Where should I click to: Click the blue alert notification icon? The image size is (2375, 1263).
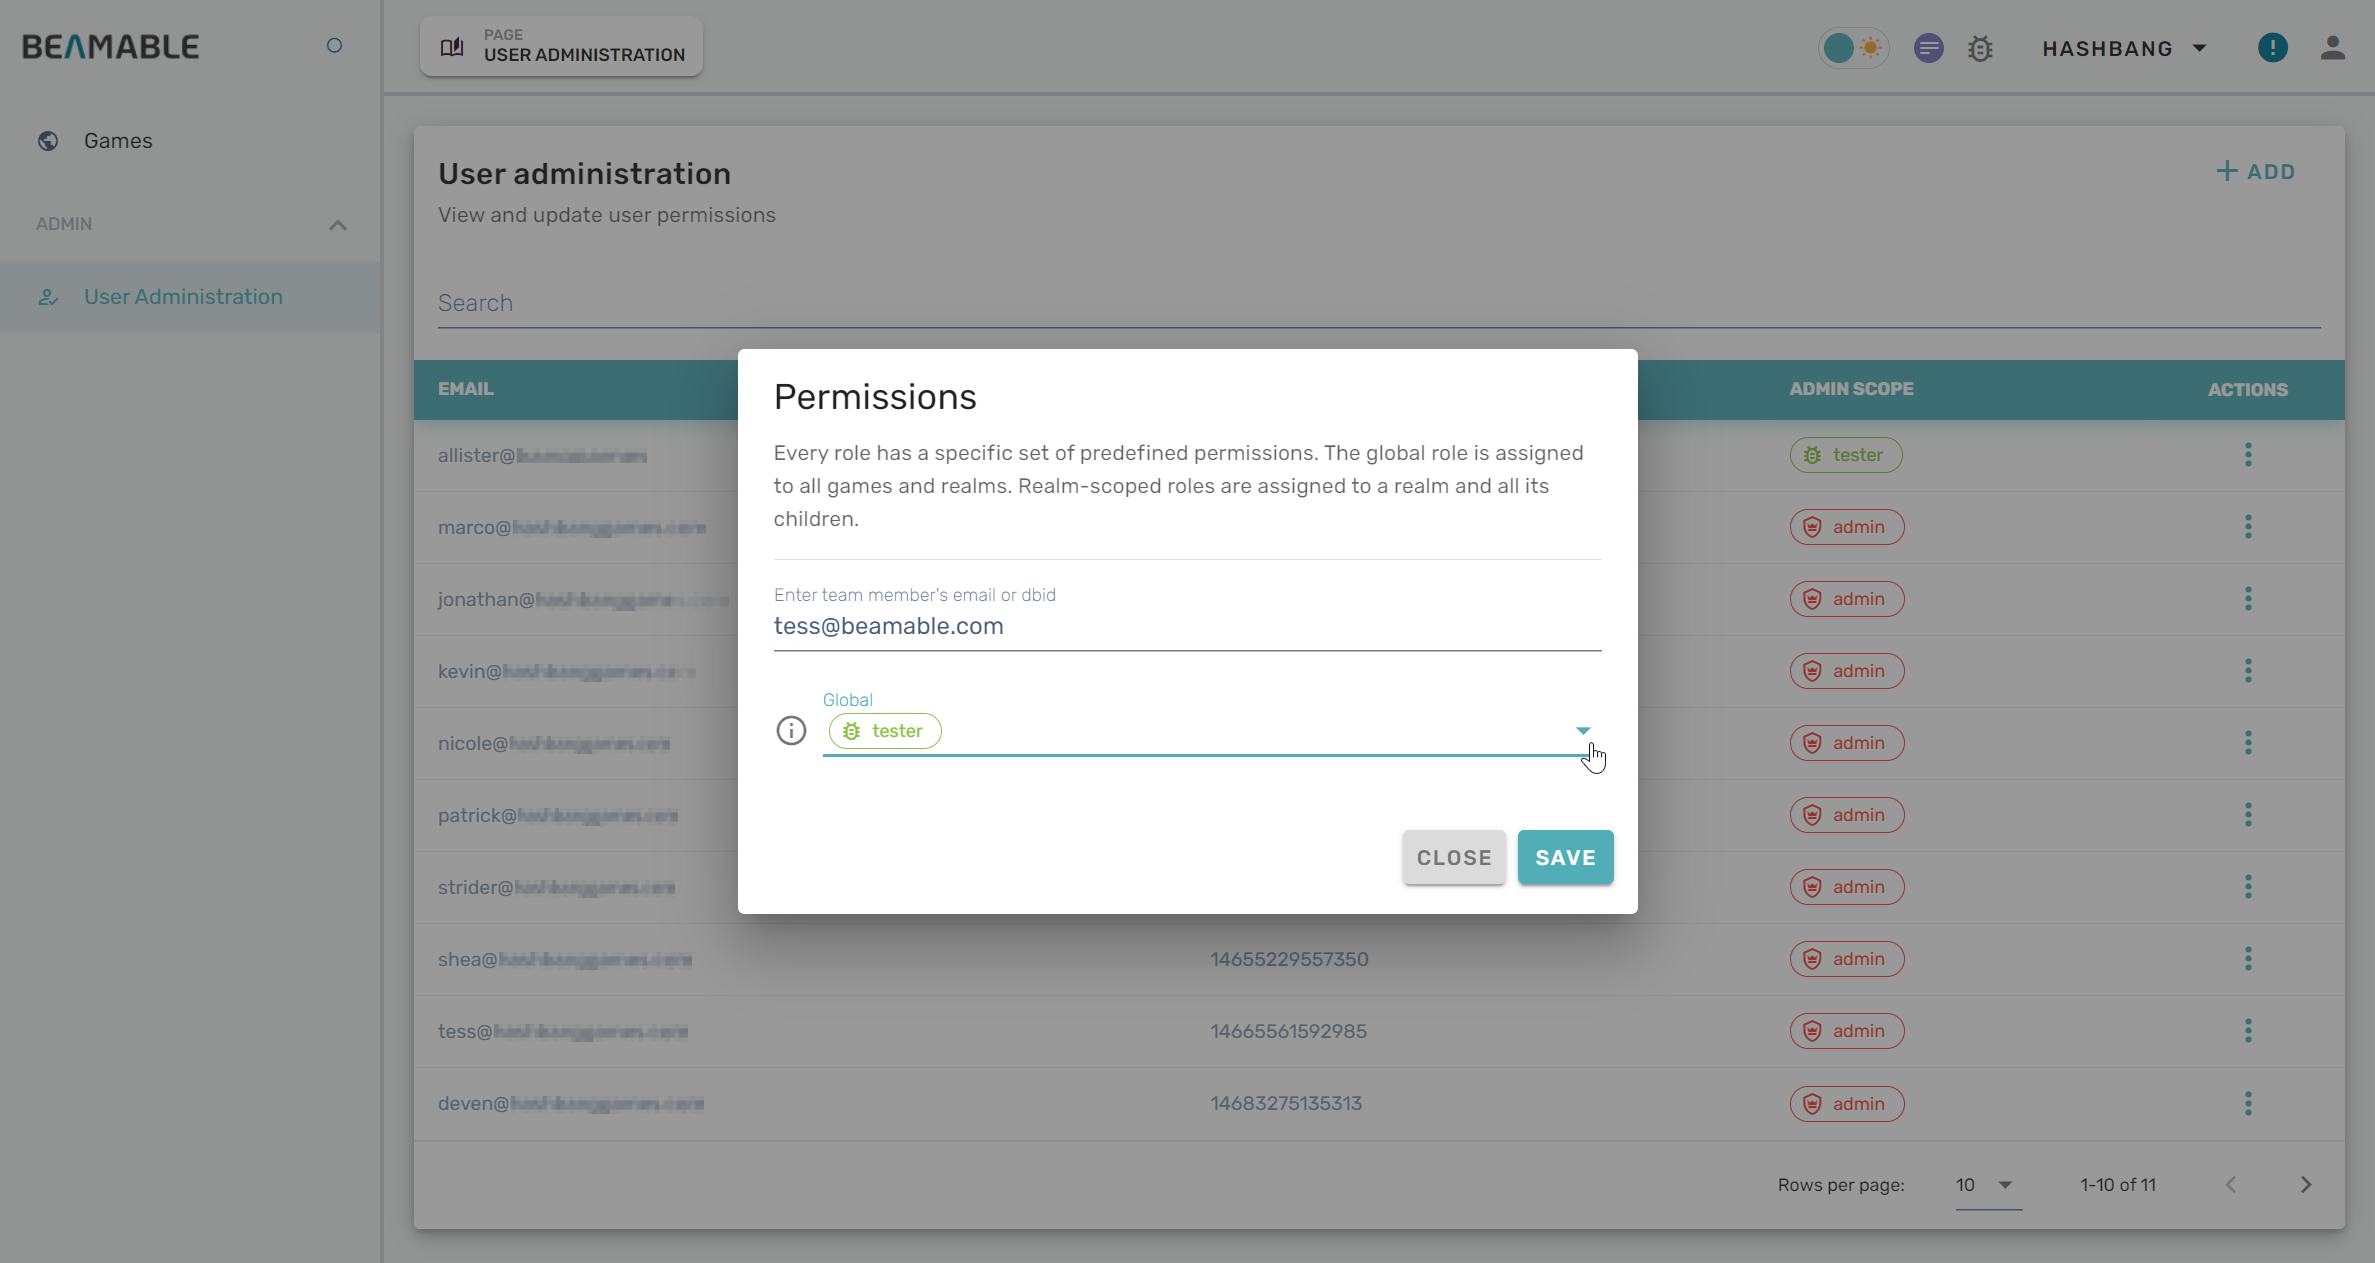point(2272,48)
